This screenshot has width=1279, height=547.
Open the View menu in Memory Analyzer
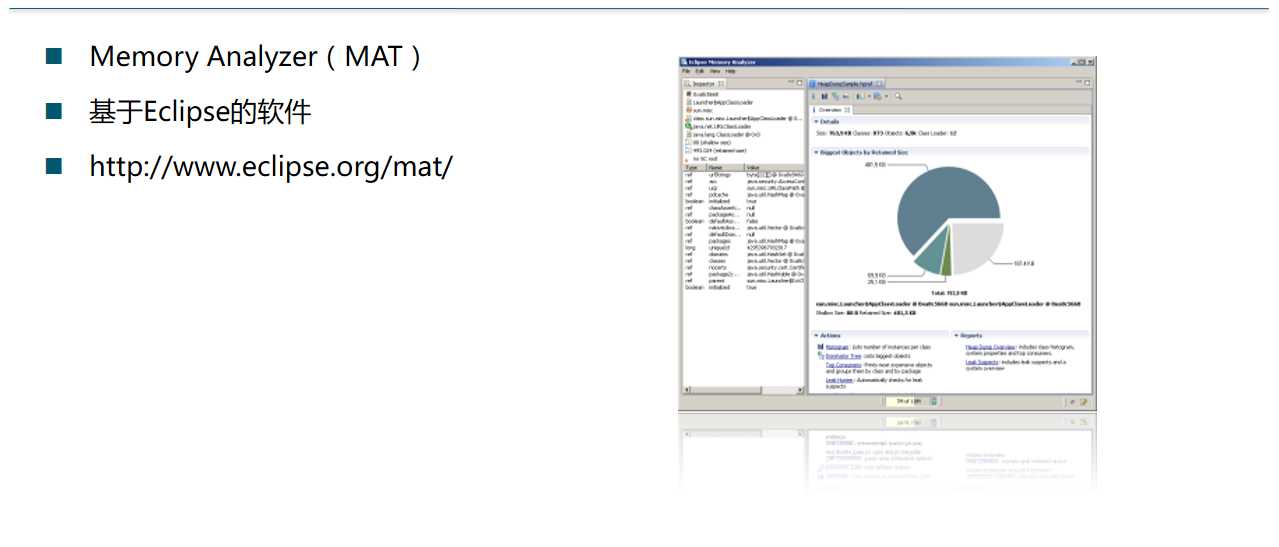715,71
